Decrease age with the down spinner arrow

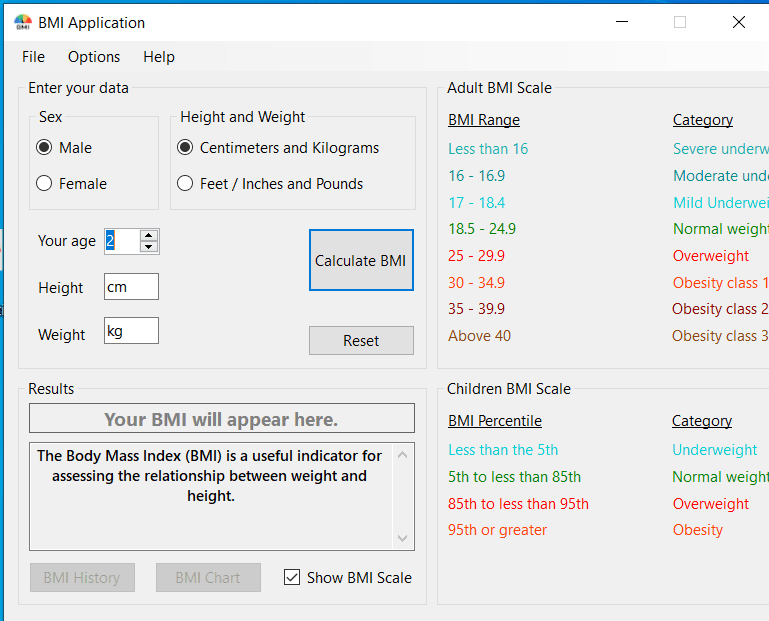click(x=149, y=246)
